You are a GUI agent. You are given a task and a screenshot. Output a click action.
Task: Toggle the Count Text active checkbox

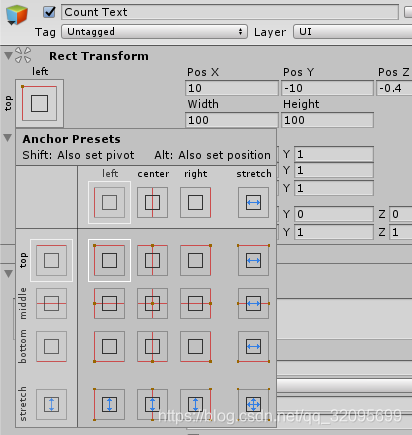(x=49, y=12)
